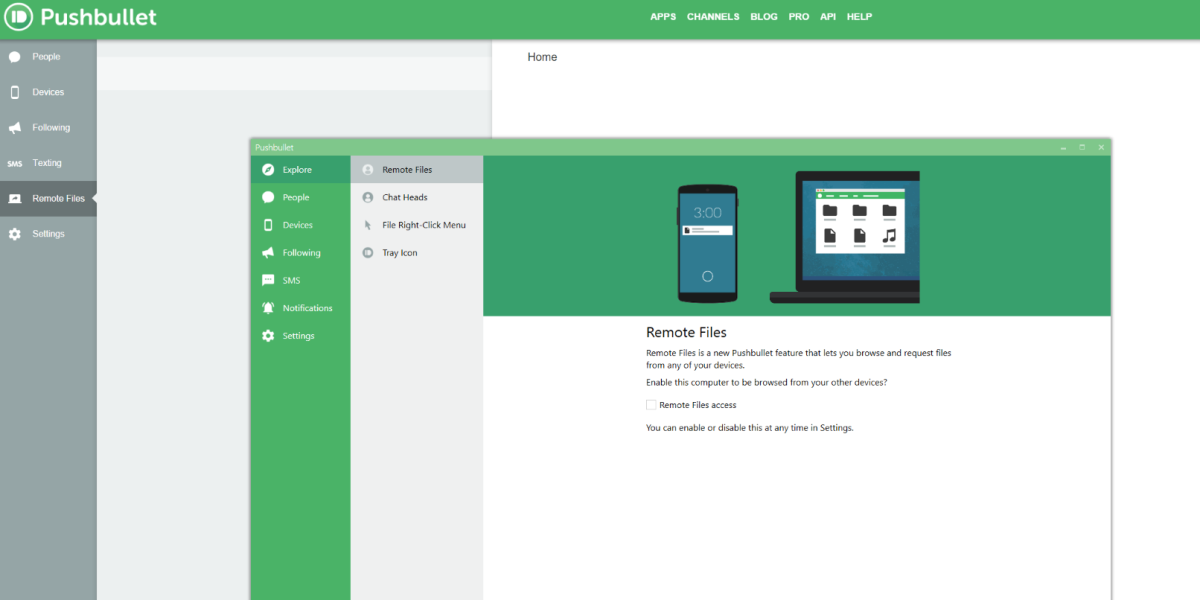Click the Following megaphone icon in website sidebar
Image resolution: width=1200 pixels, height=600 pixels.
14,128
